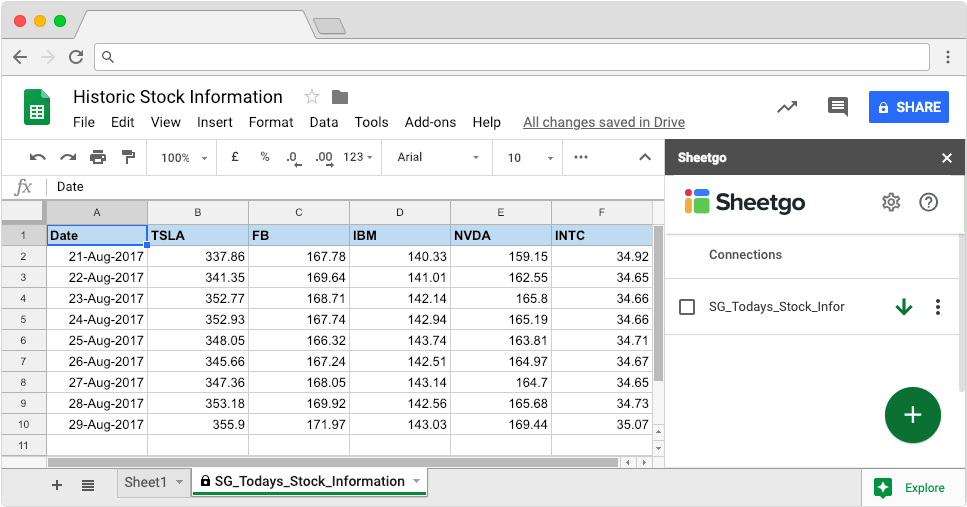Viewport: 967px width, 507px height.
Task: Star the Historic Stock Information document
Action: 312,97
